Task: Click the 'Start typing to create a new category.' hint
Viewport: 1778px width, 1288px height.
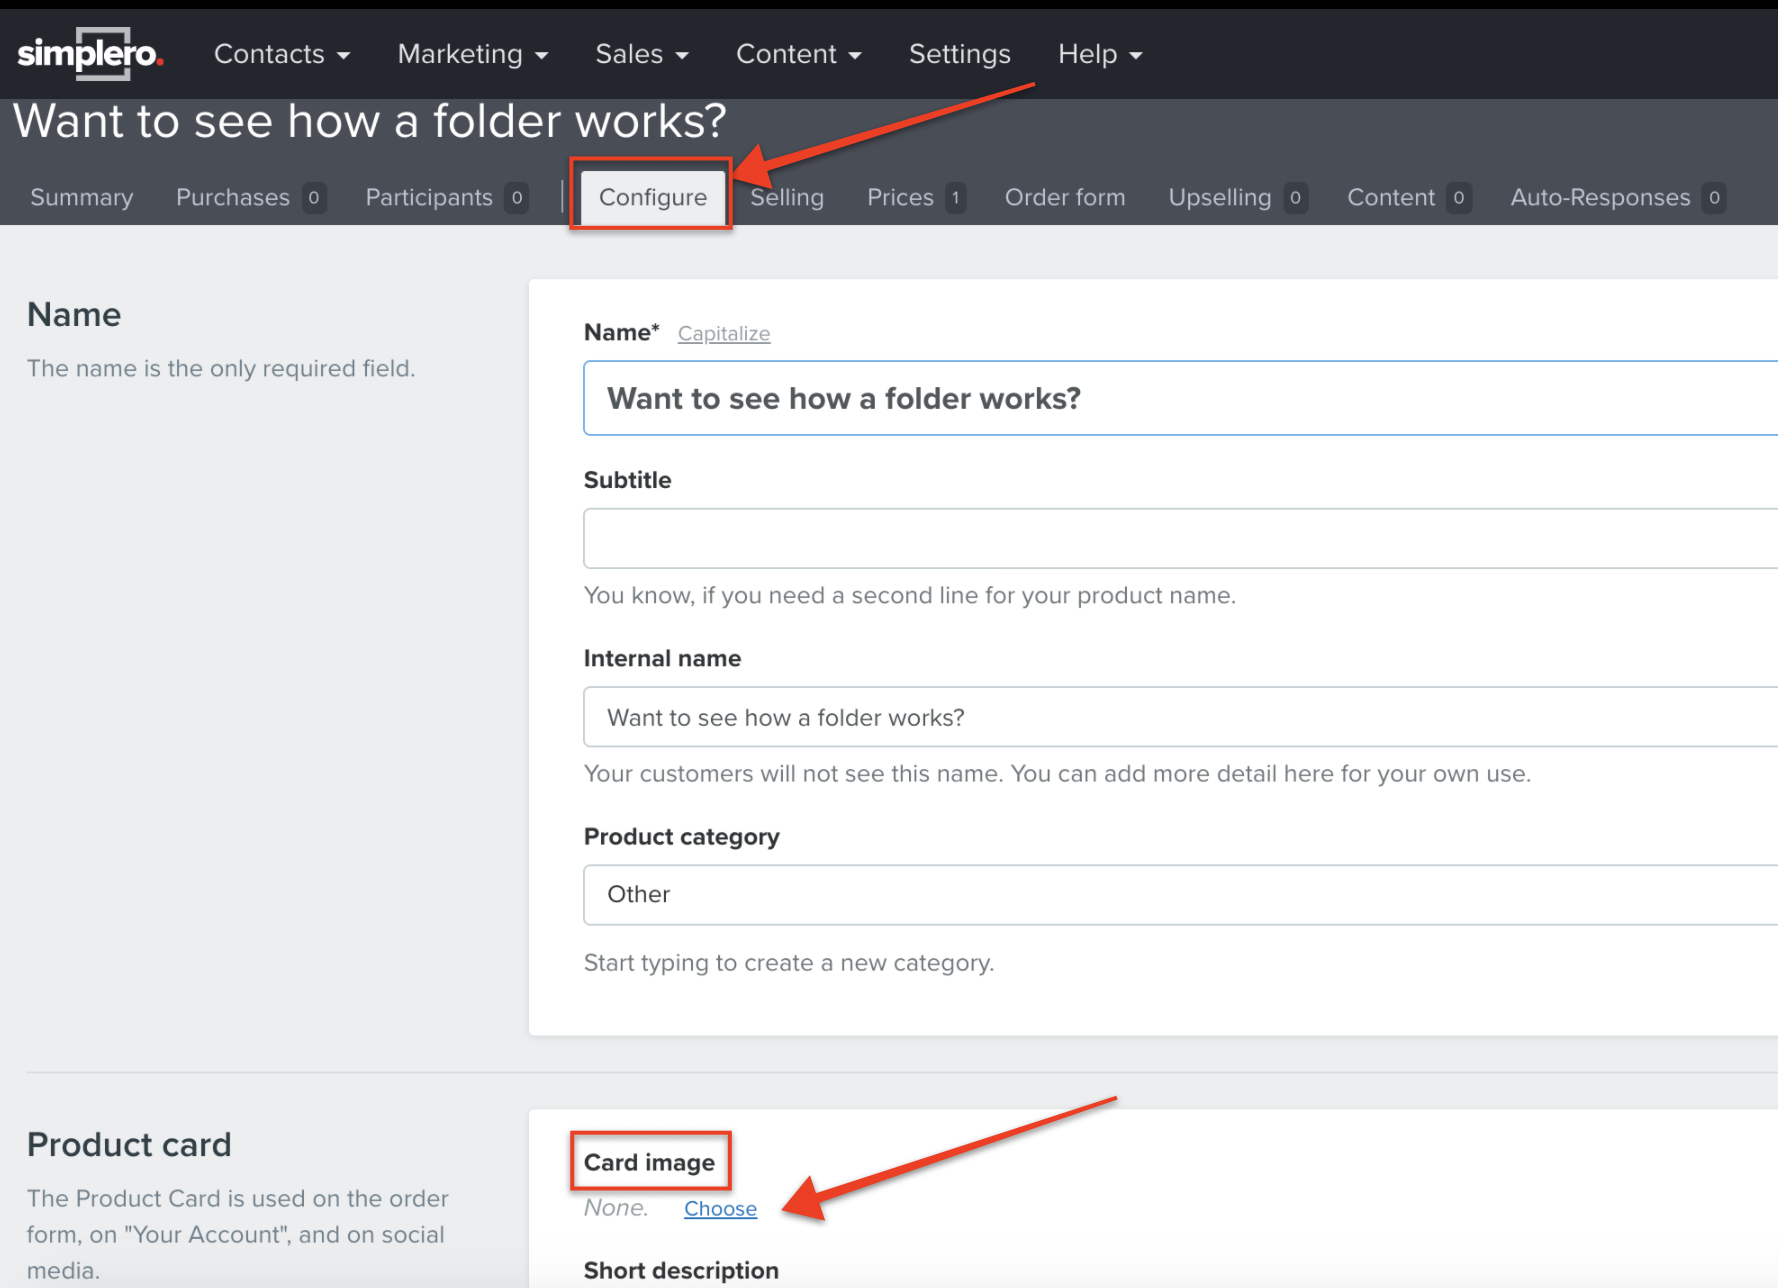Action: point(789,963)
